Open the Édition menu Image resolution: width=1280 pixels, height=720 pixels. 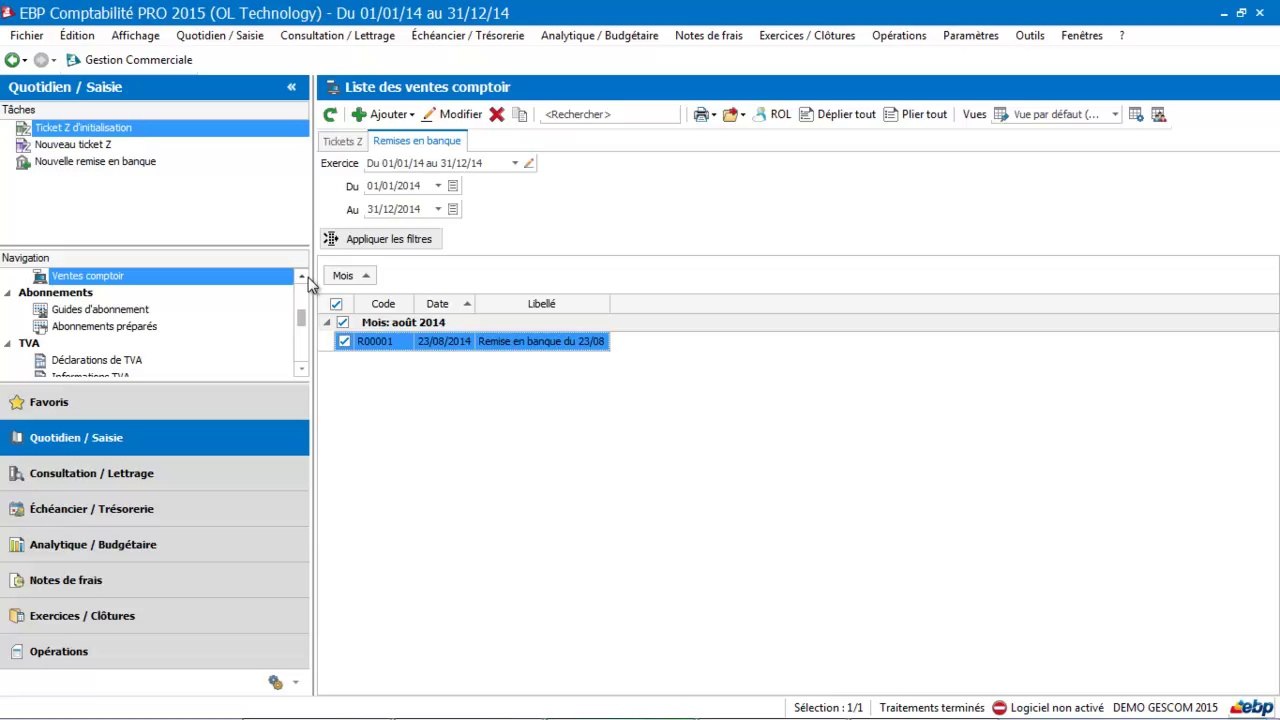tap(77, 36)
